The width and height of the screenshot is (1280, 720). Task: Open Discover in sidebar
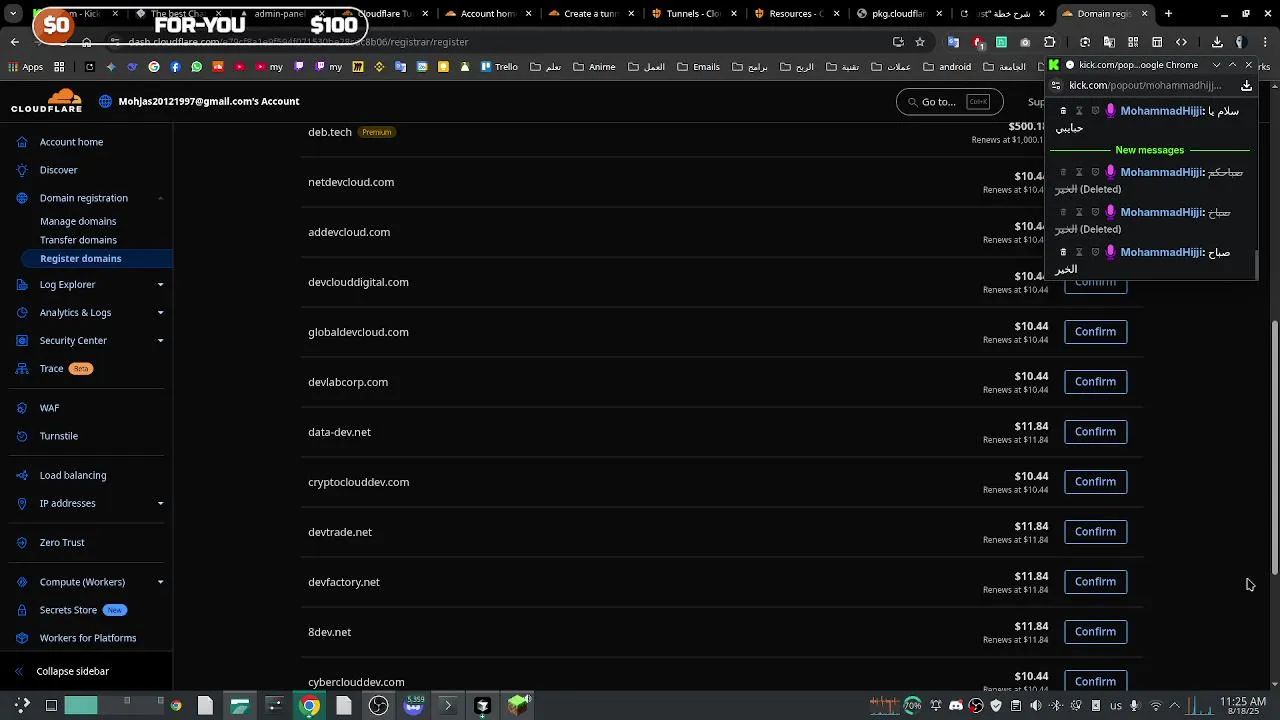(x=58, y=170)
